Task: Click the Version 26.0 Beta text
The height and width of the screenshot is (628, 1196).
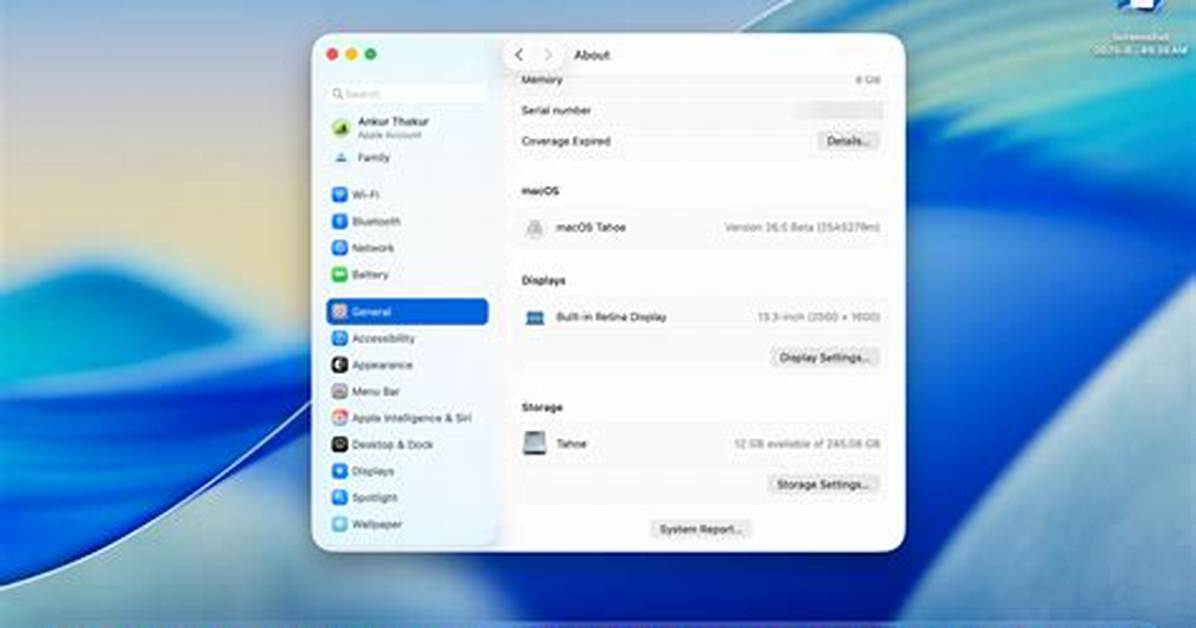Action: (802, 227)
